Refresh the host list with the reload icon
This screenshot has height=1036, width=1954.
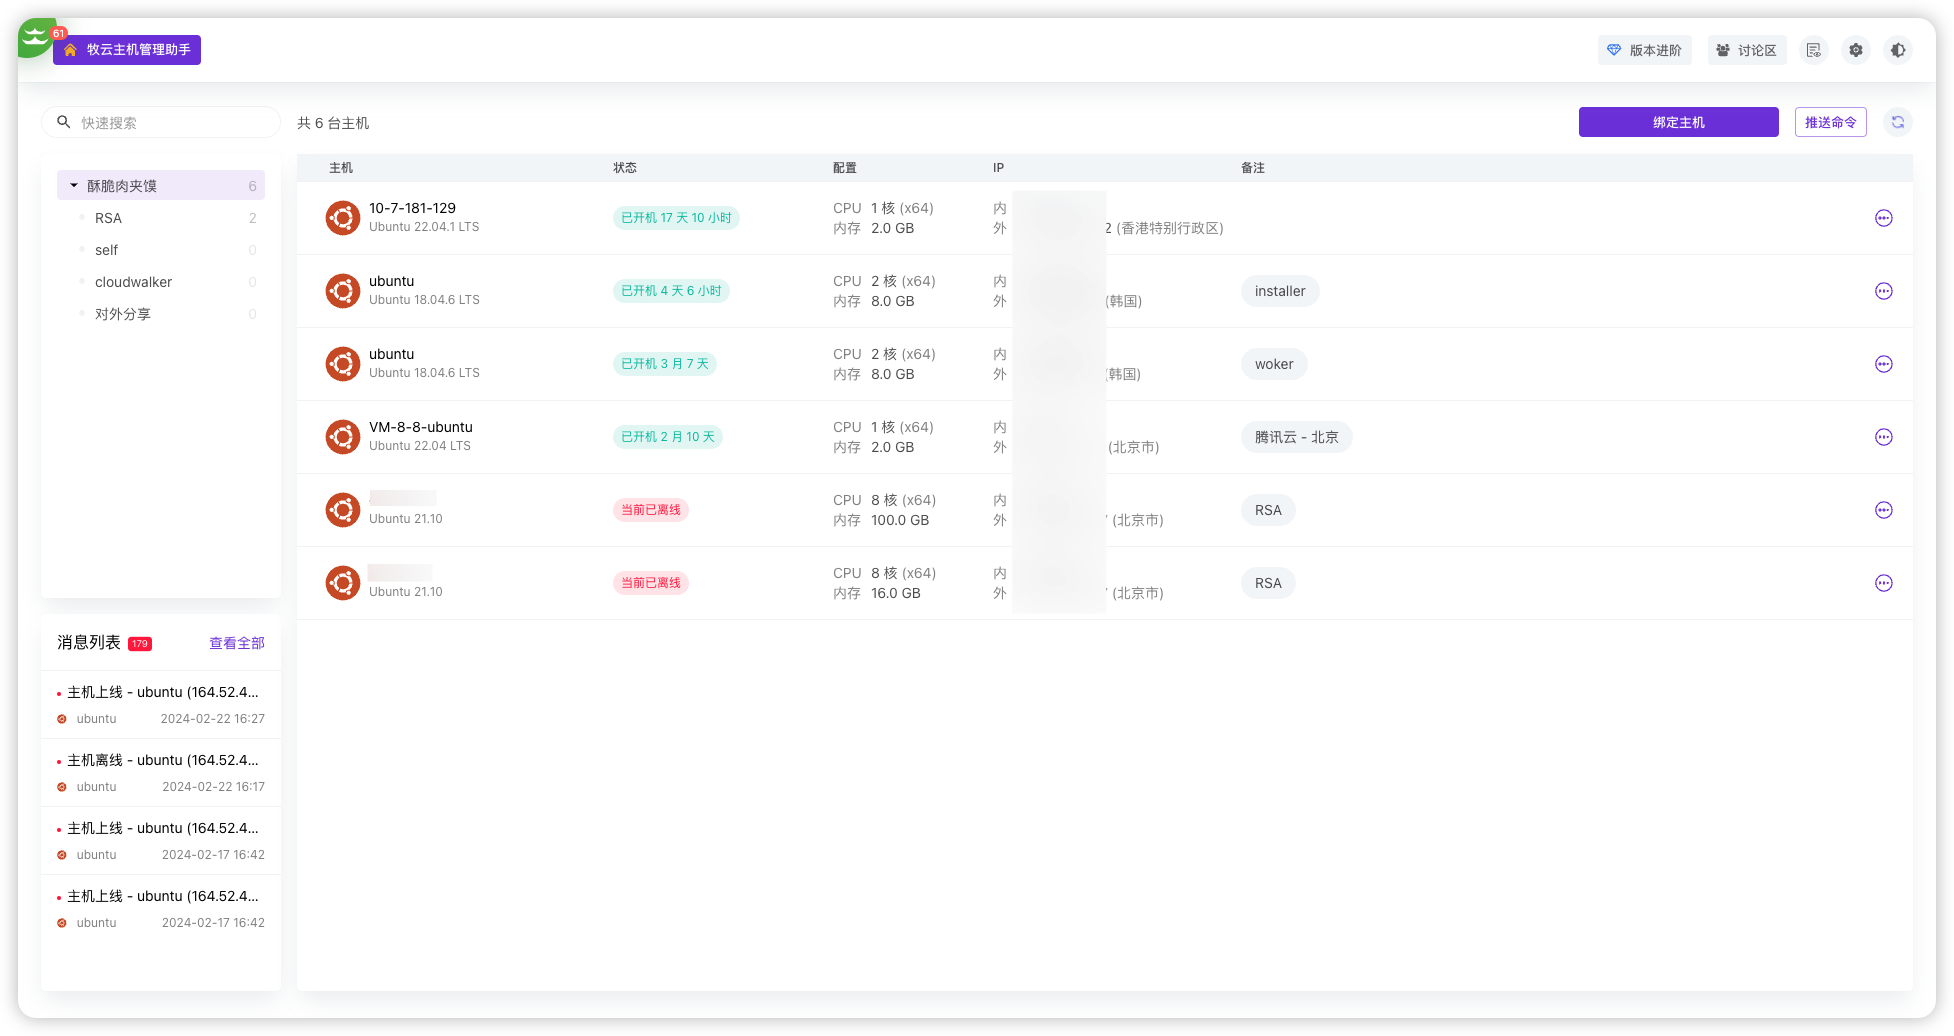[x=1898, y=122]
